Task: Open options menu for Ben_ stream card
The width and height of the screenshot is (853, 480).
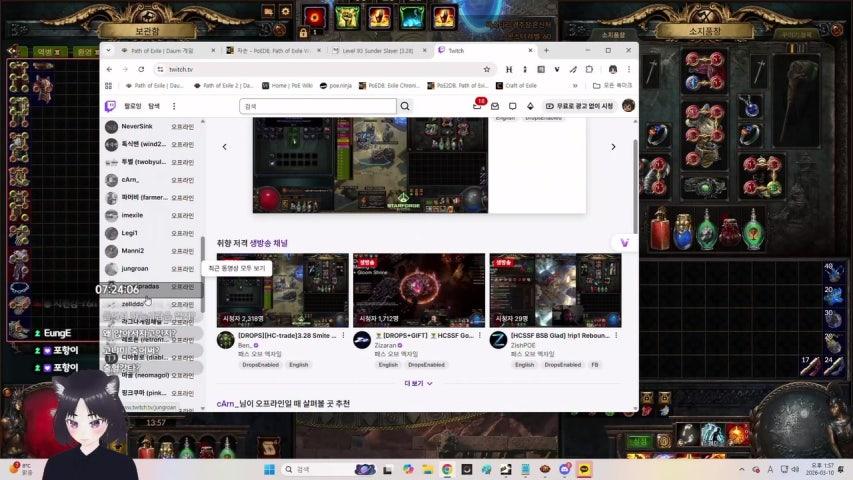Action: click(x=343, y=336)
